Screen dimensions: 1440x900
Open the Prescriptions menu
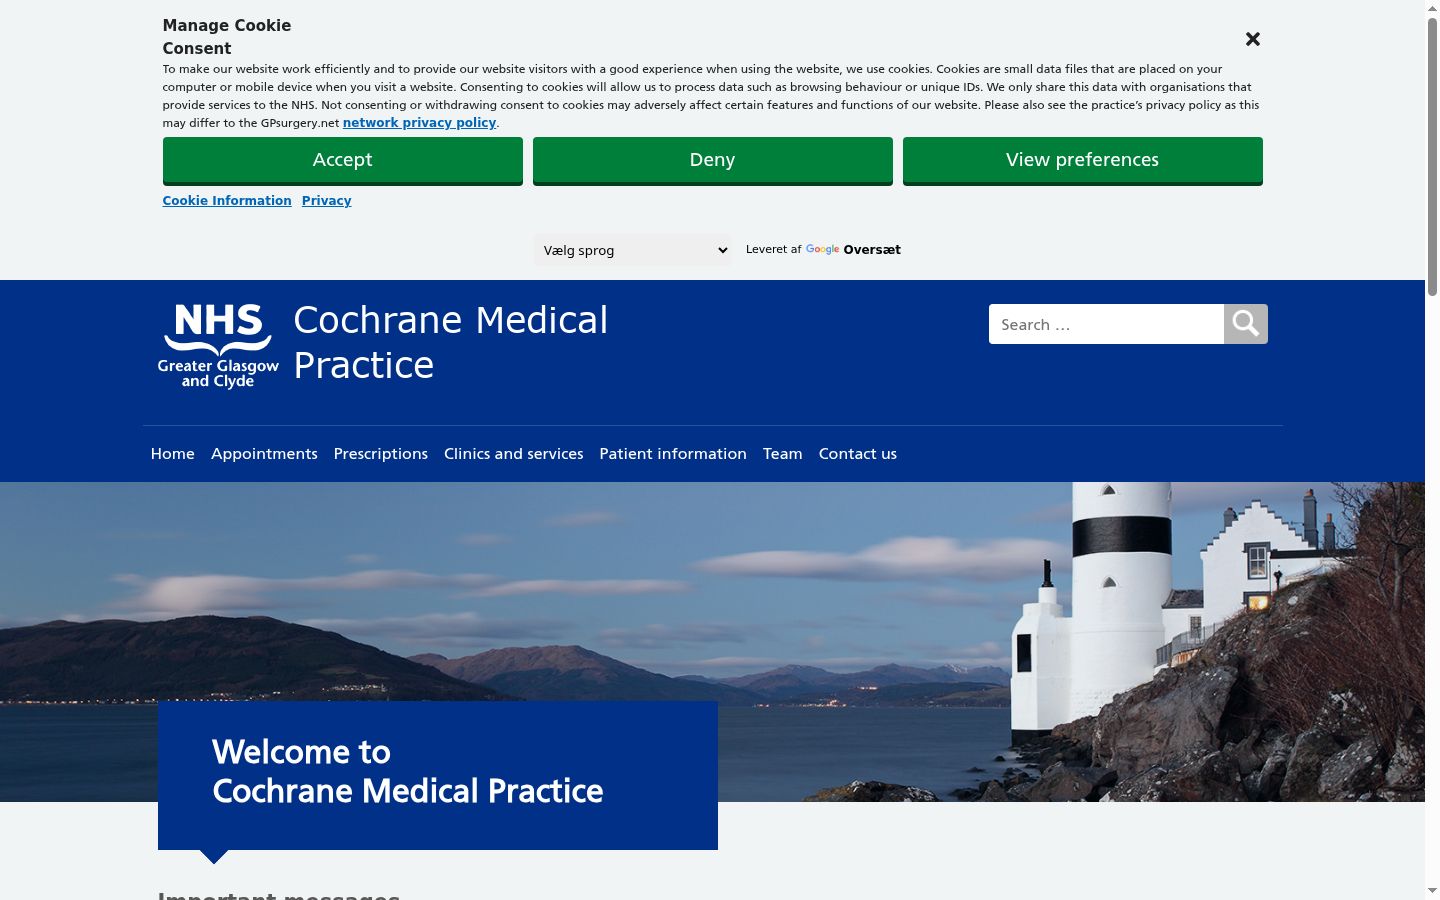point(381,454)
